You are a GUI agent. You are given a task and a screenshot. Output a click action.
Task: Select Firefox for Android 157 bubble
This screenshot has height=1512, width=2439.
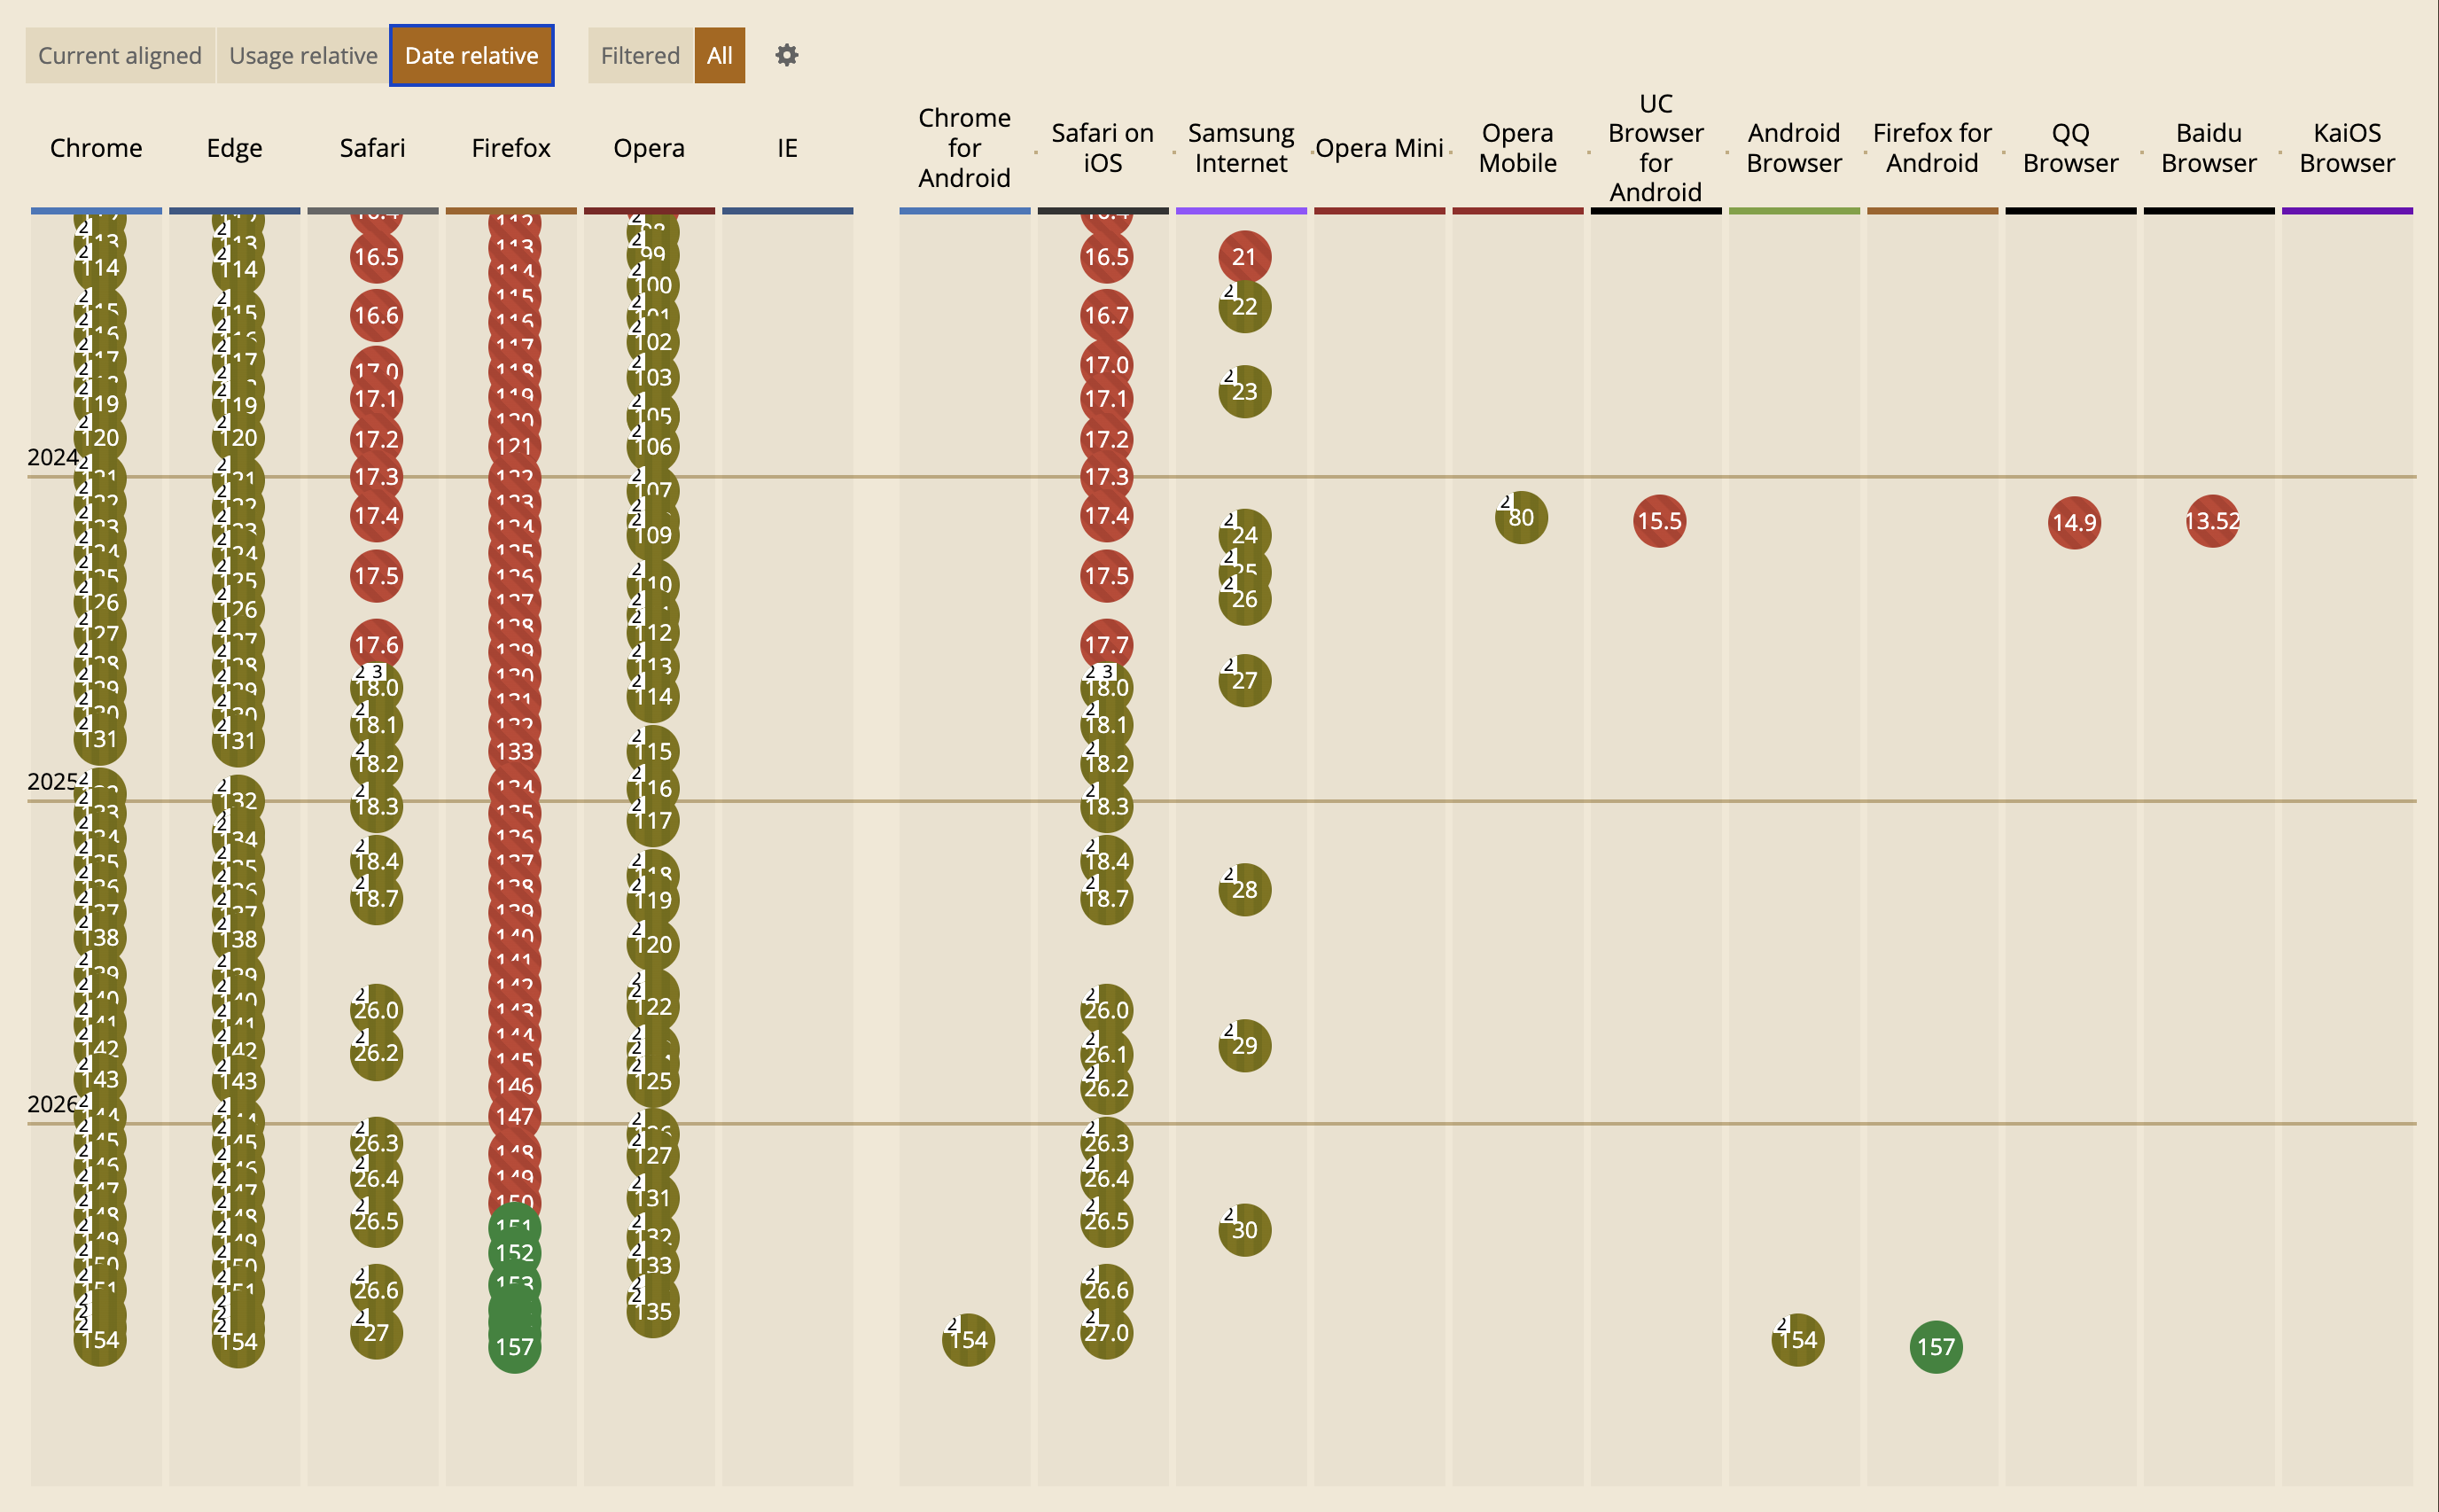coord(1936,1347)
